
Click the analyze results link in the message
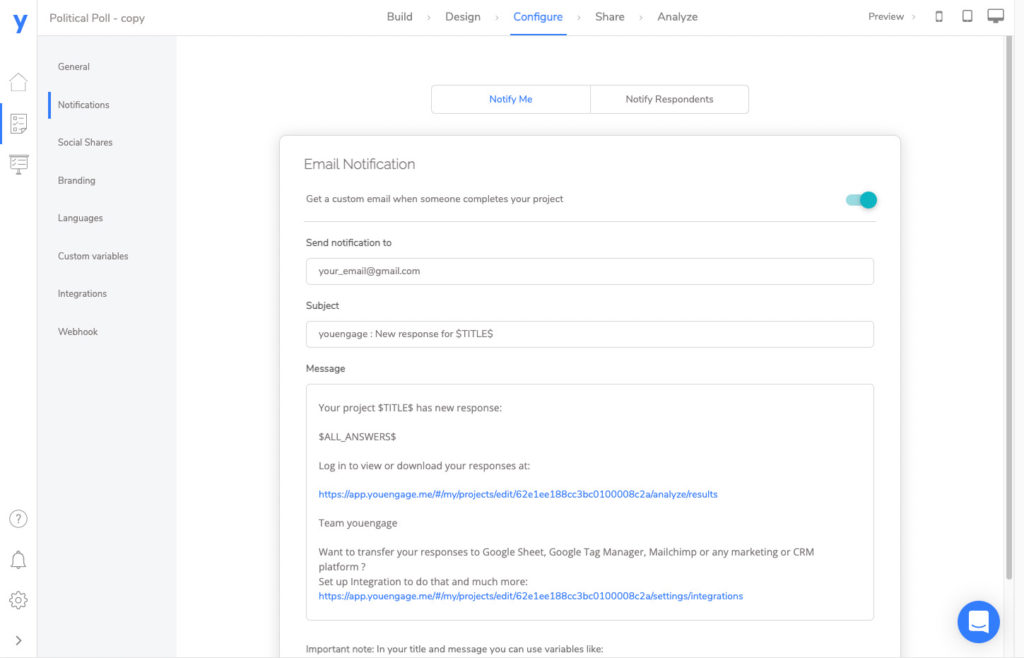518,493
